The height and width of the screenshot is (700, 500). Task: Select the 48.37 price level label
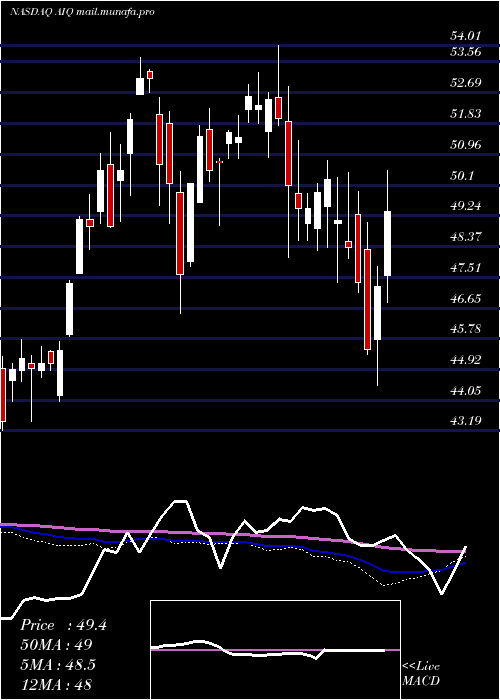pos(466,237)
